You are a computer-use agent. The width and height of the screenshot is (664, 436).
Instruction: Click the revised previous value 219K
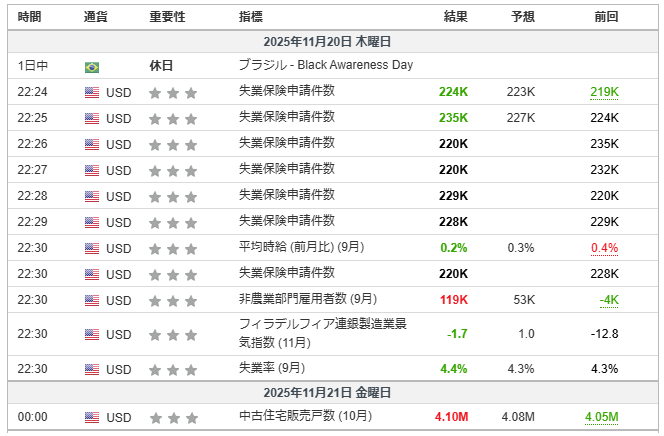(x=604, y=92)
